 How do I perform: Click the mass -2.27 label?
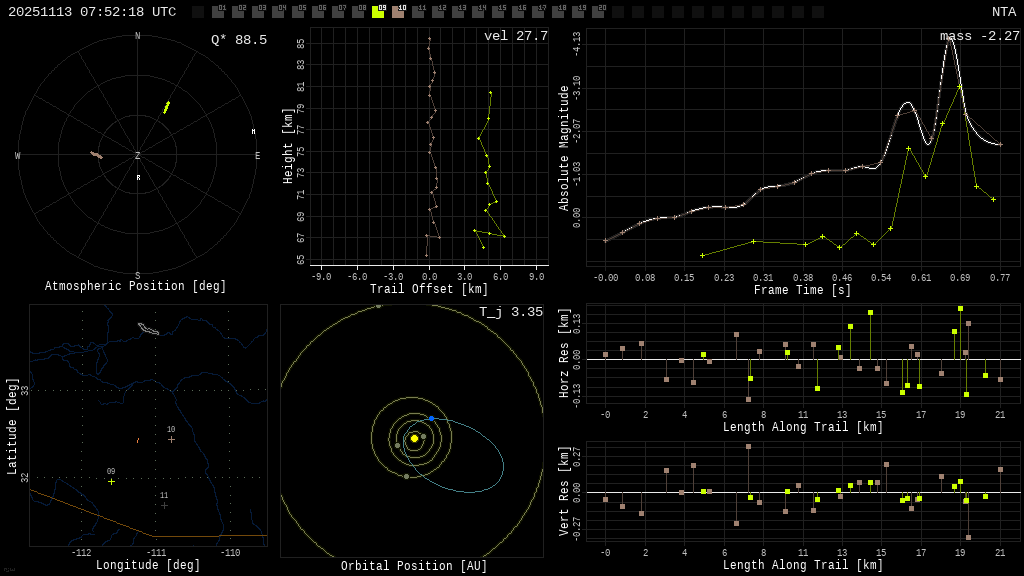tap(979, 36)
